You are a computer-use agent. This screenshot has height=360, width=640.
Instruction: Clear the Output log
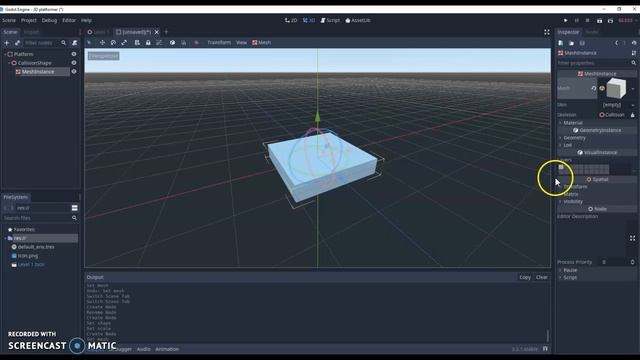coord(542,277)
